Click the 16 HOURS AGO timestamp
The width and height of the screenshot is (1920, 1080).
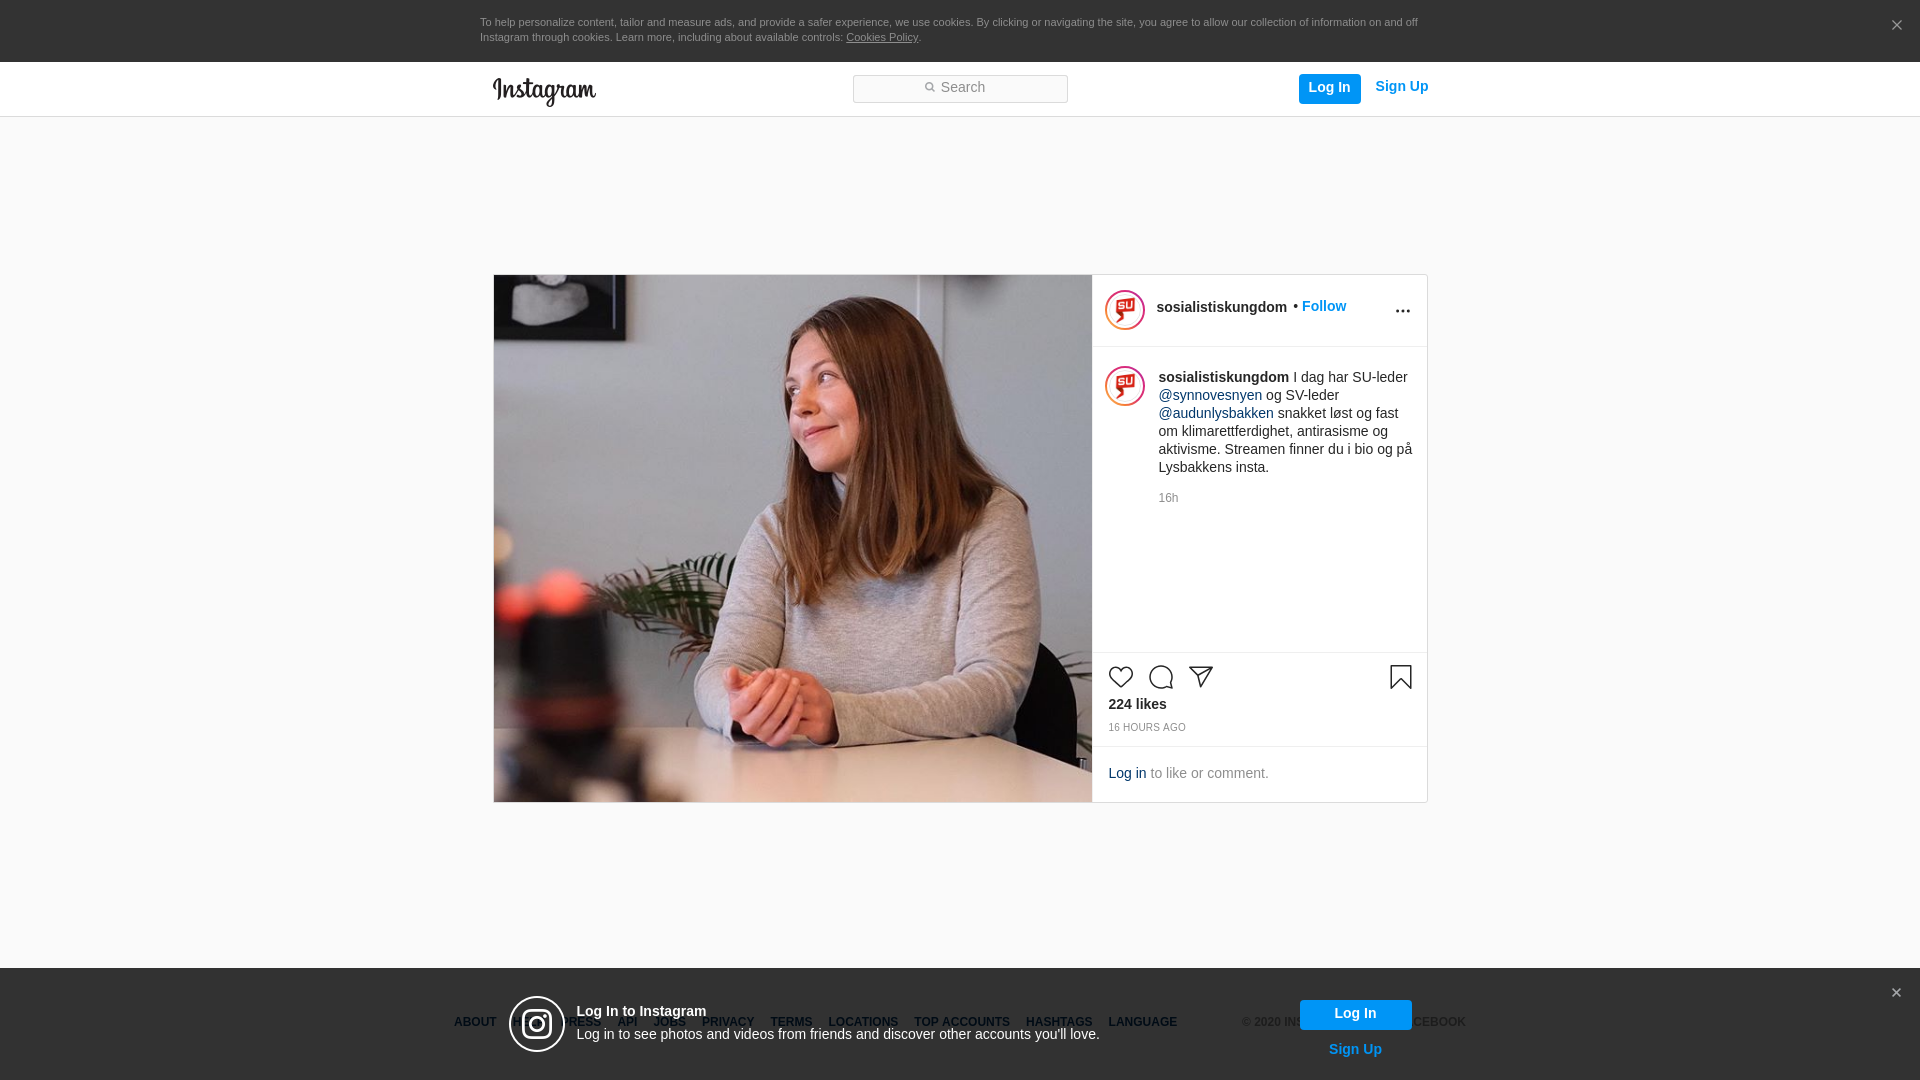1147,728
